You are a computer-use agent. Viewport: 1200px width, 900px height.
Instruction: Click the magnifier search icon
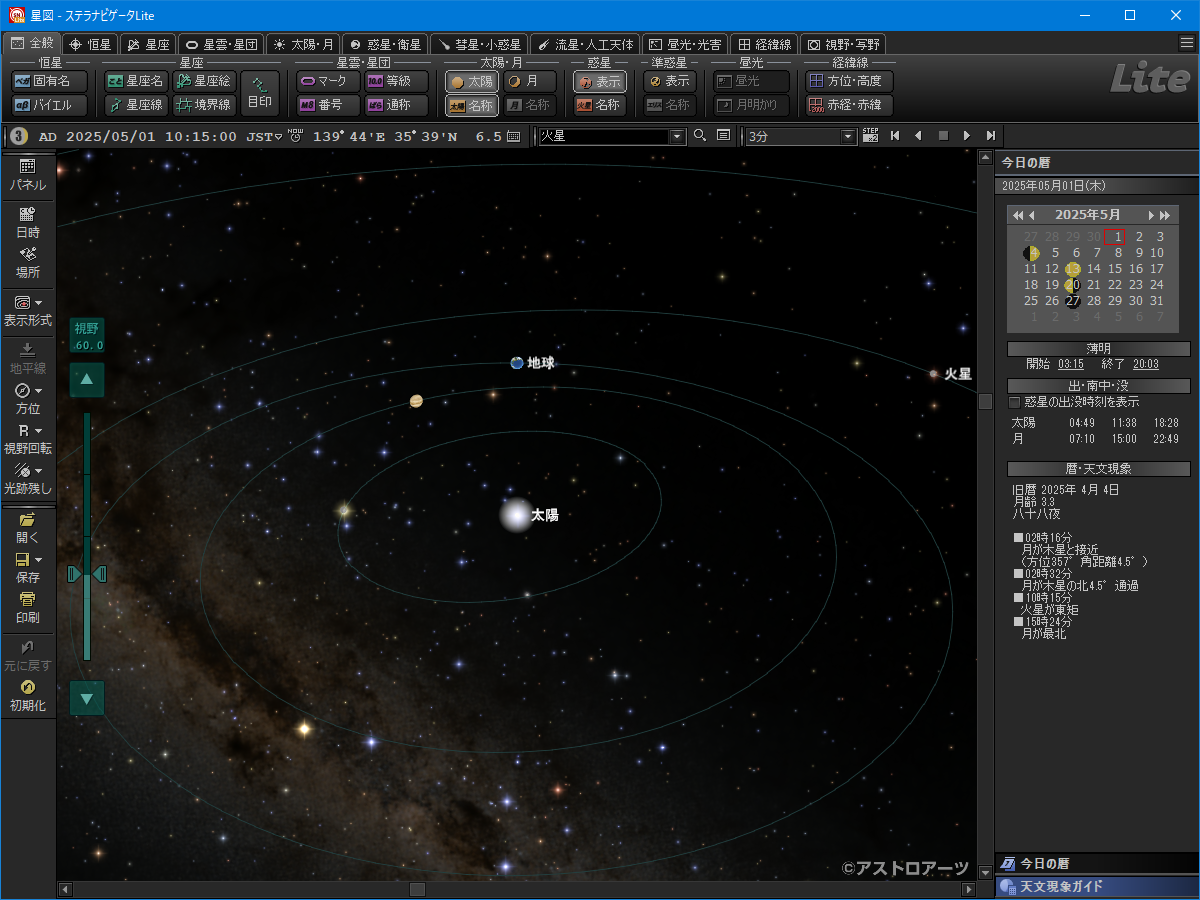point(700,136)
